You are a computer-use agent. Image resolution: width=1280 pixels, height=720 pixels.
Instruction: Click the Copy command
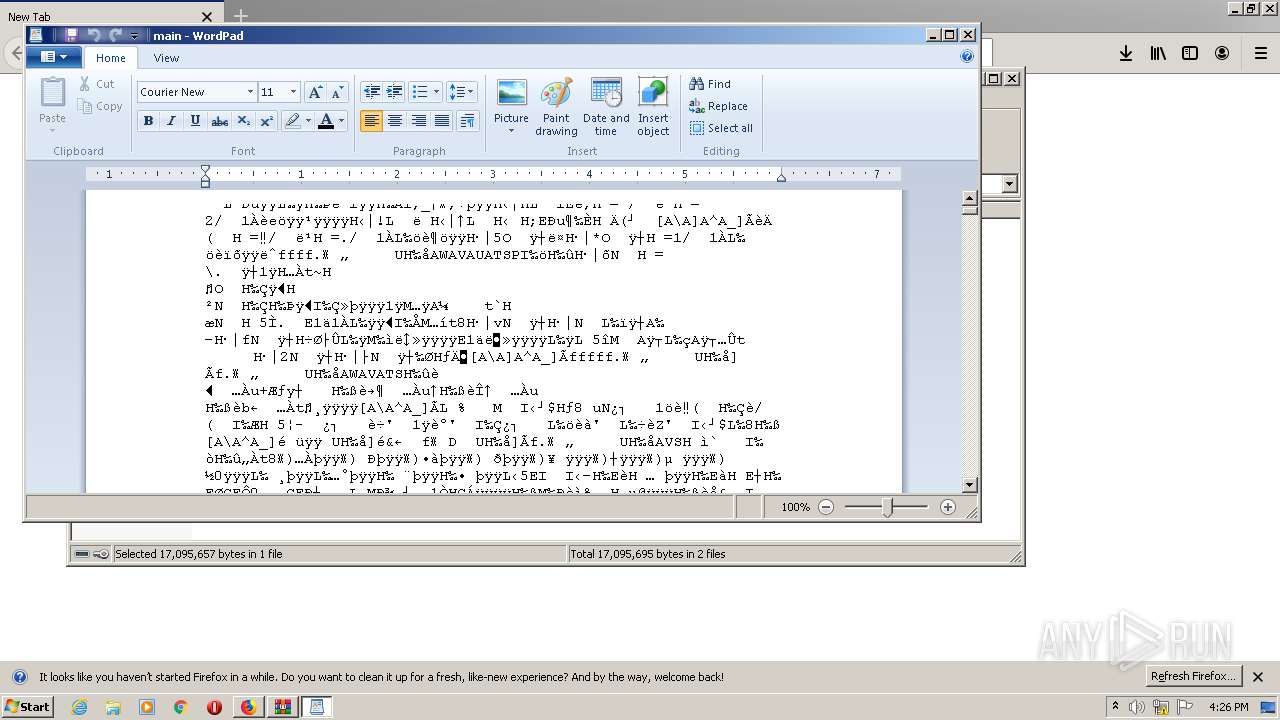point(100,106)
